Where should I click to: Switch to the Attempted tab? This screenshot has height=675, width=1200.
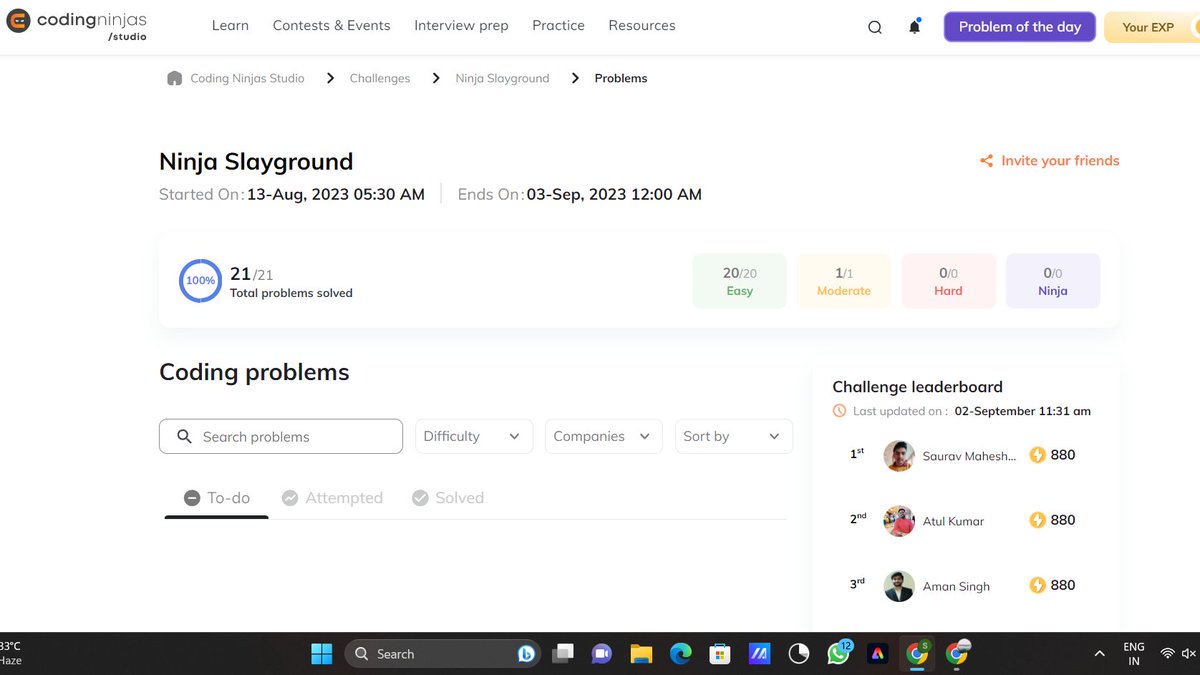point(332,498)
